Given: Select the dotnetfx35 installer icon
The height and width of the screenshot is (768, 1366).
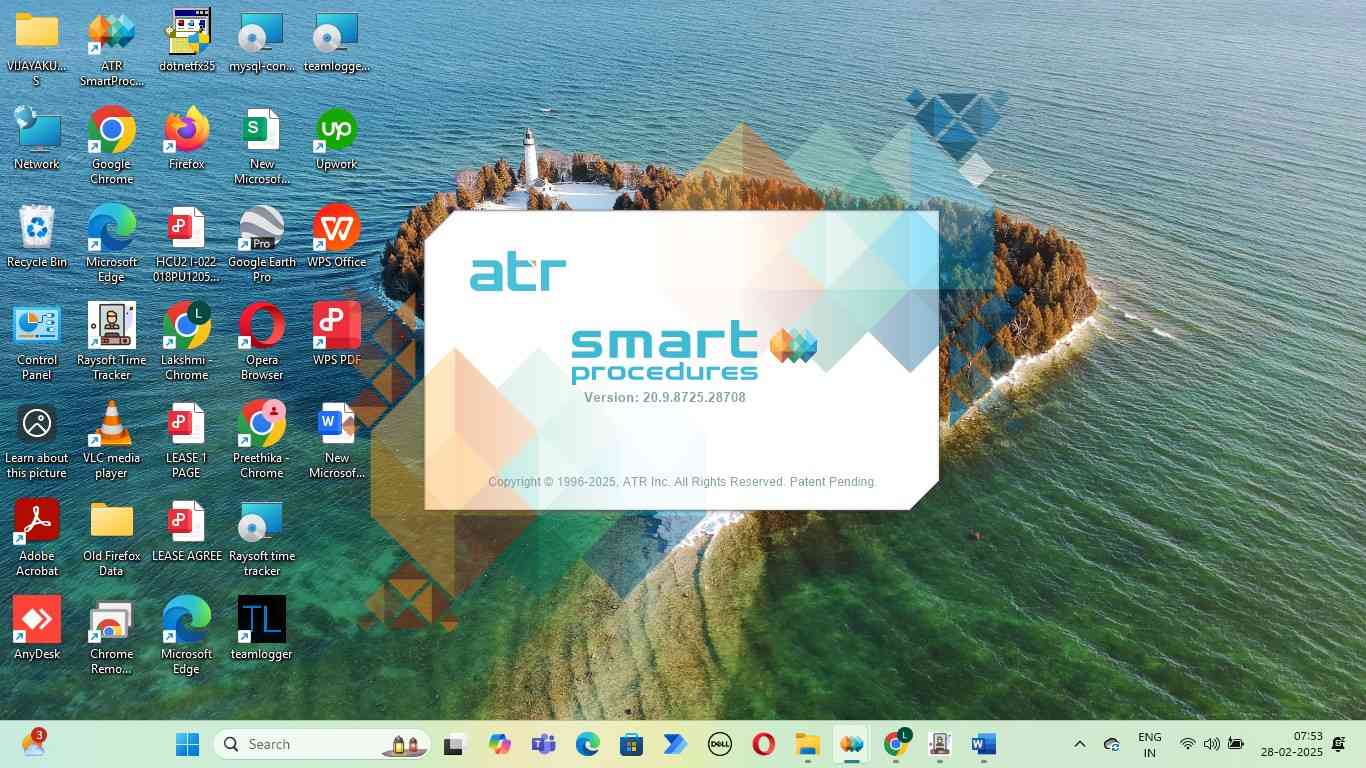Looking at the screenshot, I should point(187,41).
